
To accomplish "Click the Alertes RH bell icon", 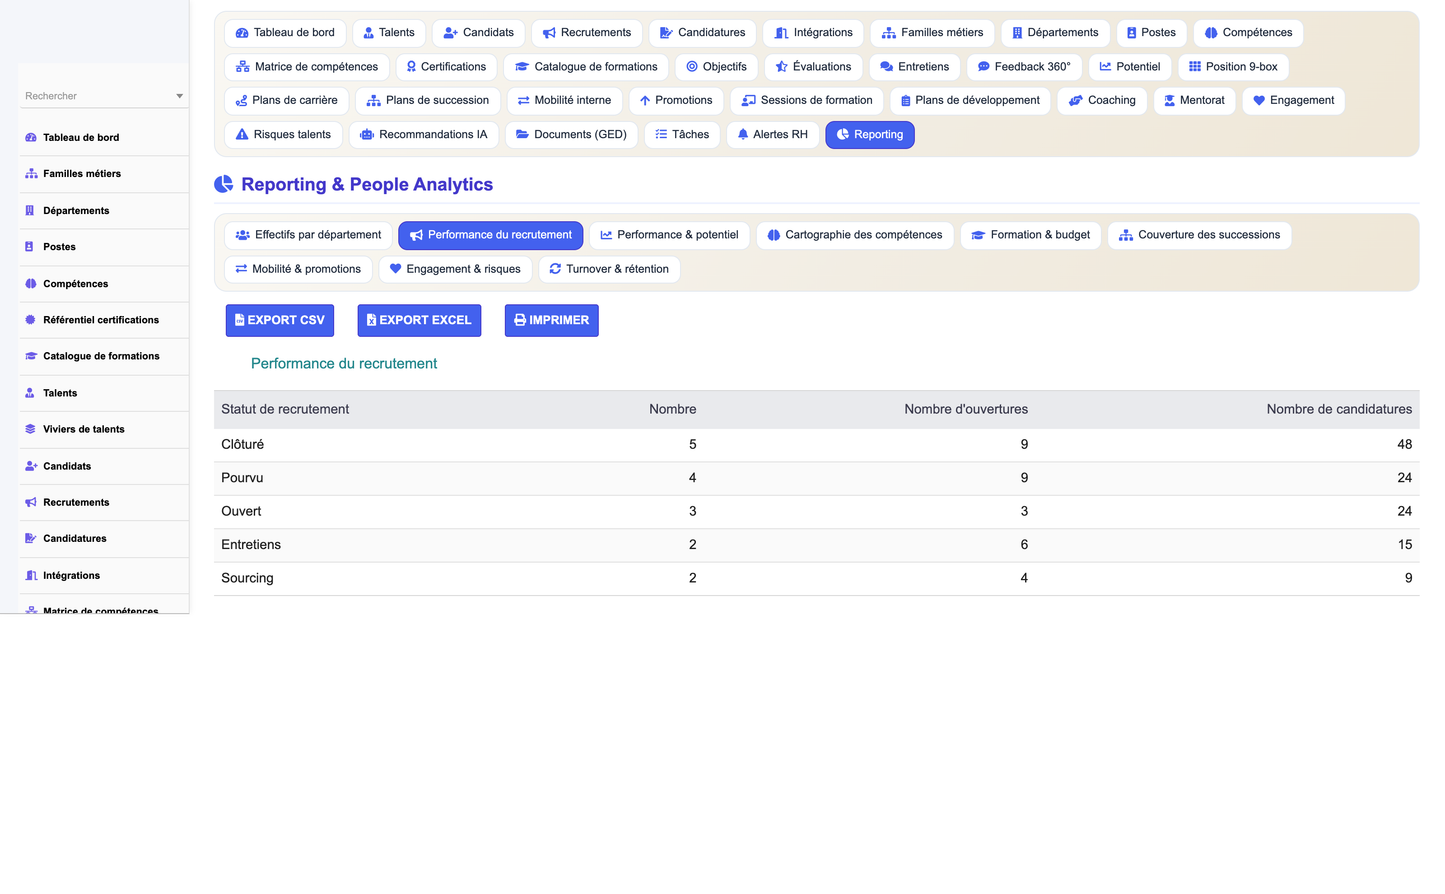I will pyautogui.click(x=743, y=134).
